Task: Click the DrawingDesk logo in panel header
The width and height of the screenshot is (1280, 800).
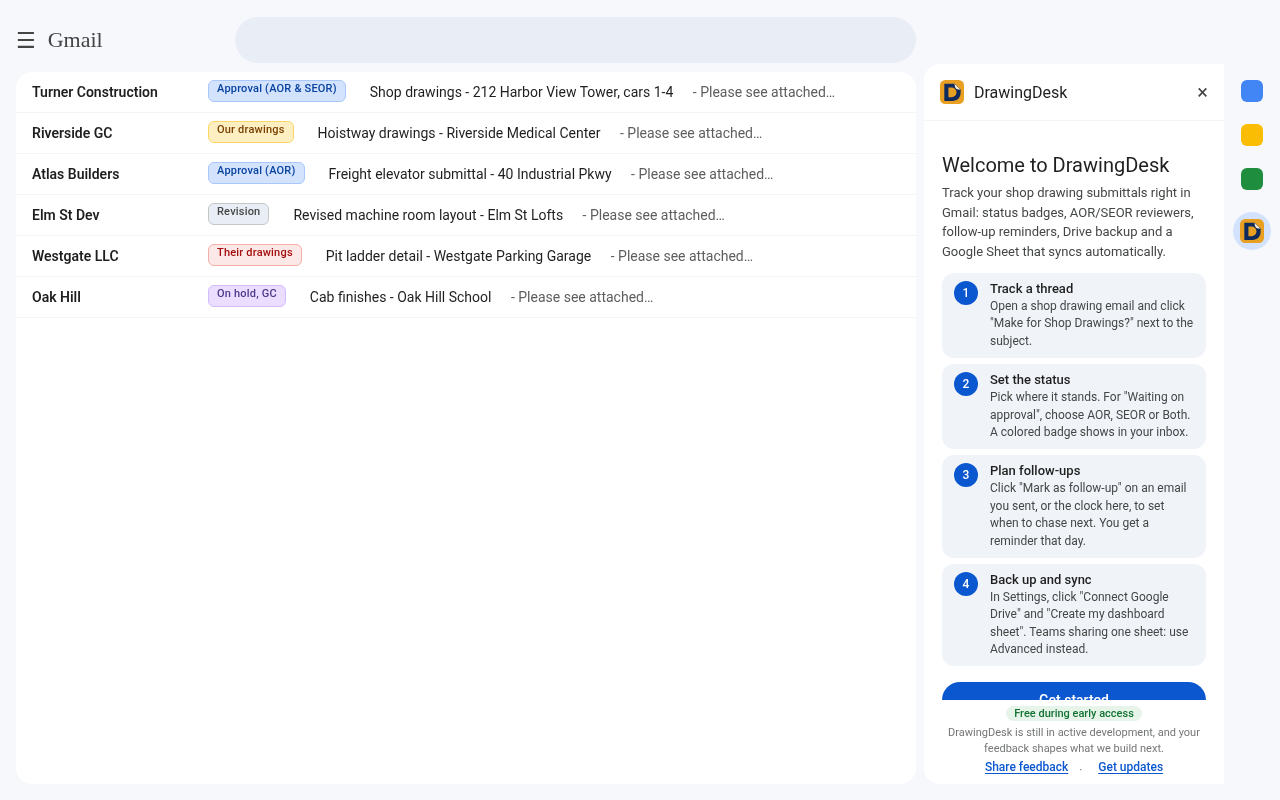Action: (952, 92)
